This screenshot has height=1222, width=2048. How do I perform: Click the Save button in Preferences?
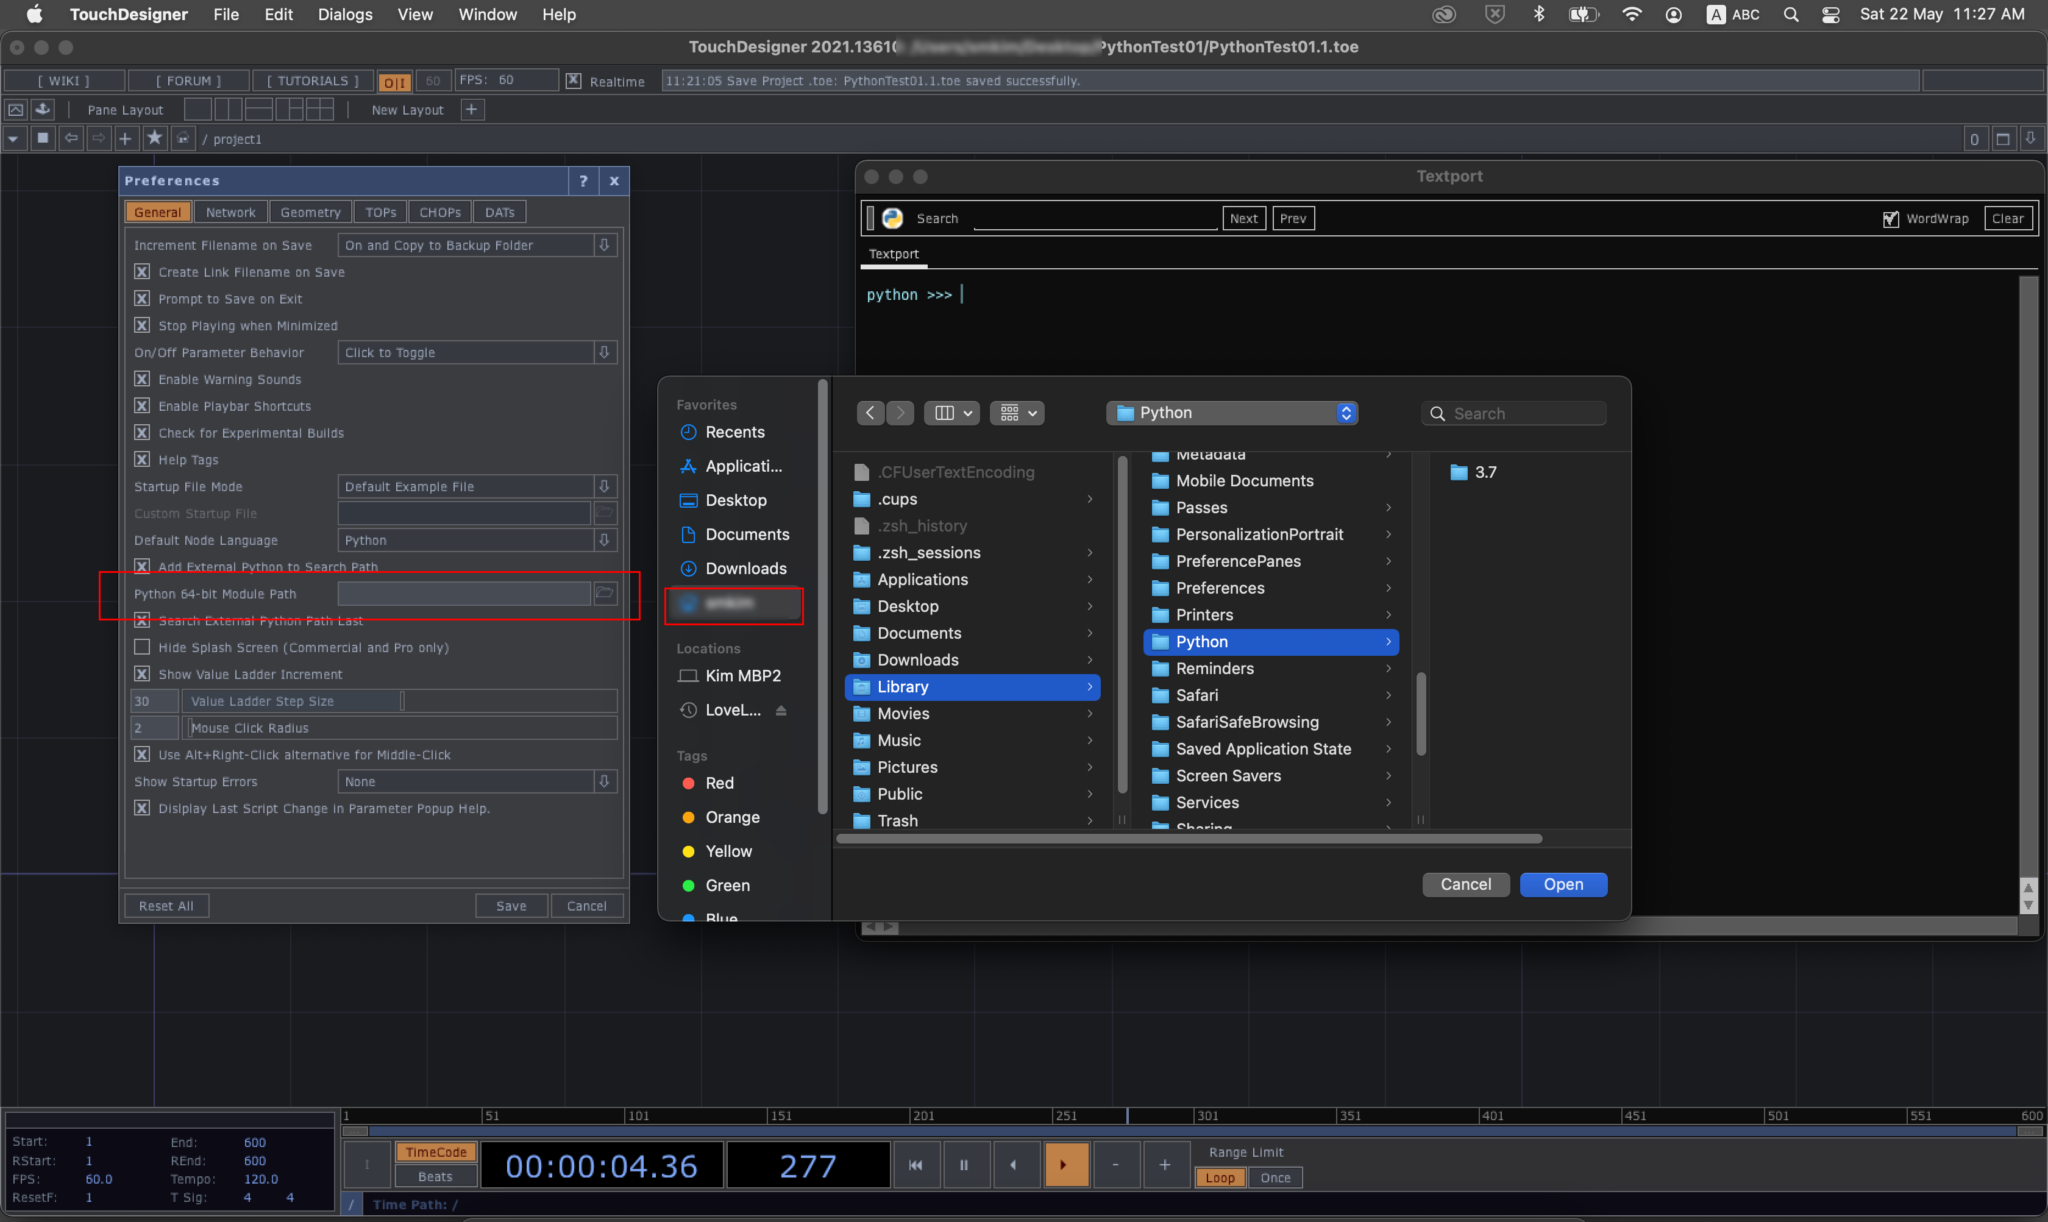click(511, 905)
